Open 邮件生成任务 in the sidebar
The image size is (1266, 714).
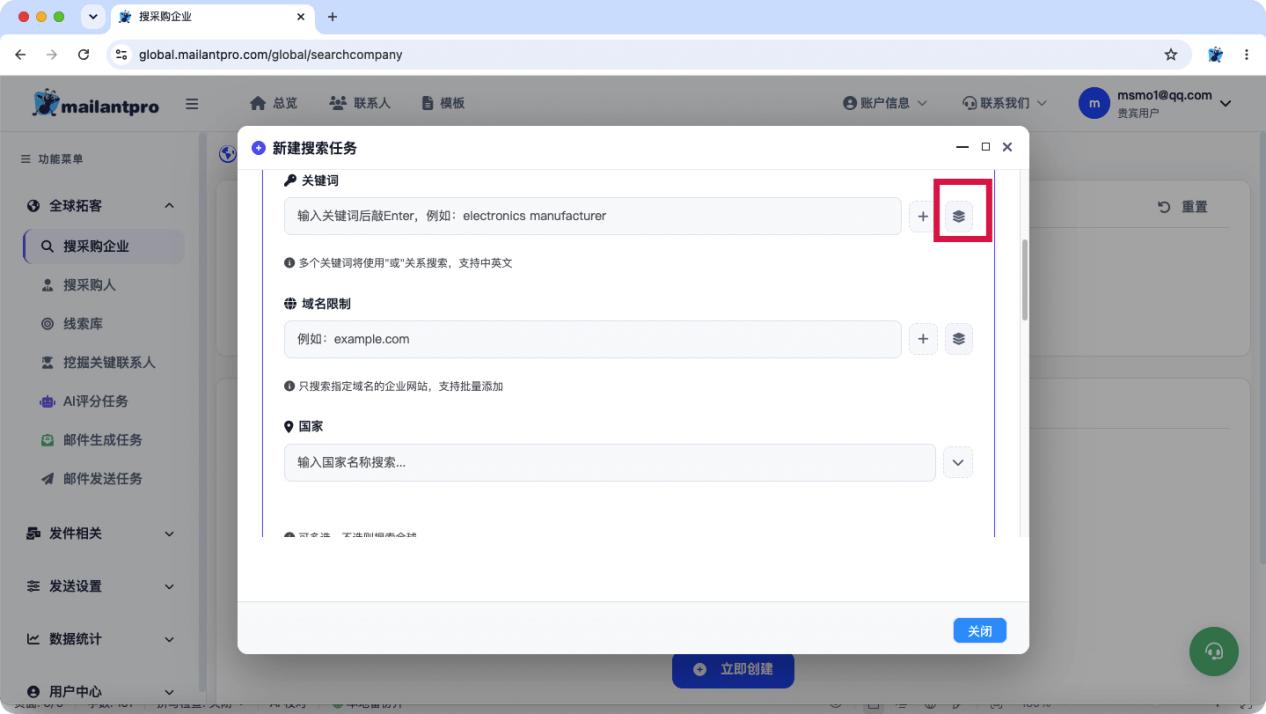coord(103,440)
